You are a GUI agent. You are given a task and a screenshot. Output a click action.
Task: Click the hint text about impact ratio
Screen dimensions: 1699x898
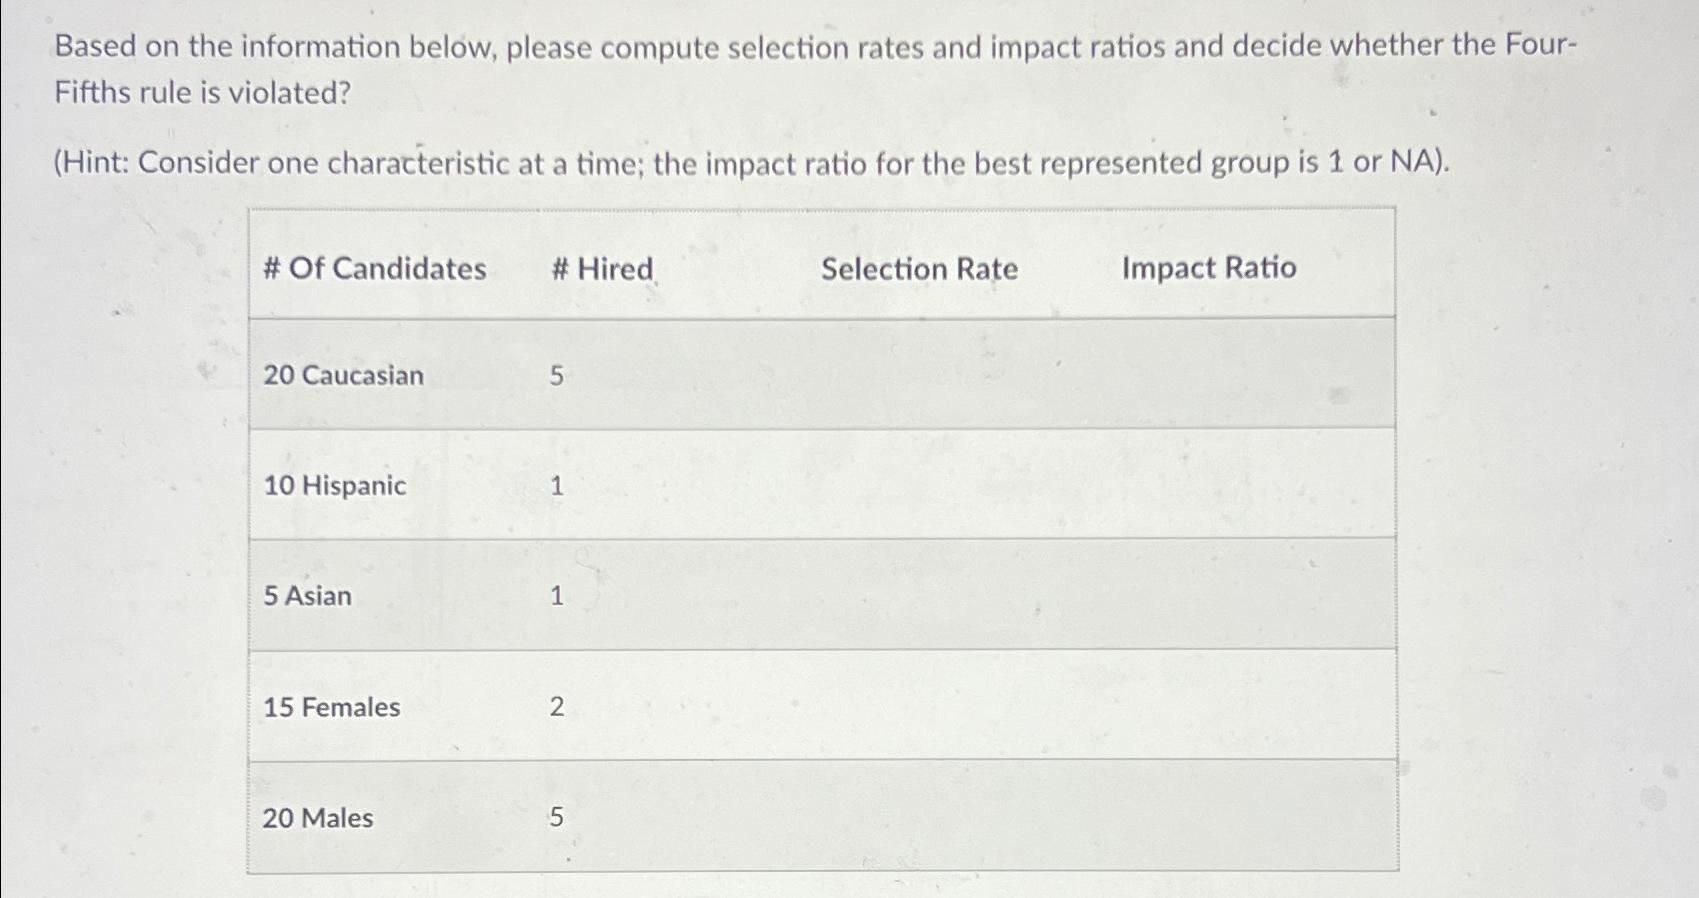pos(752,162)
